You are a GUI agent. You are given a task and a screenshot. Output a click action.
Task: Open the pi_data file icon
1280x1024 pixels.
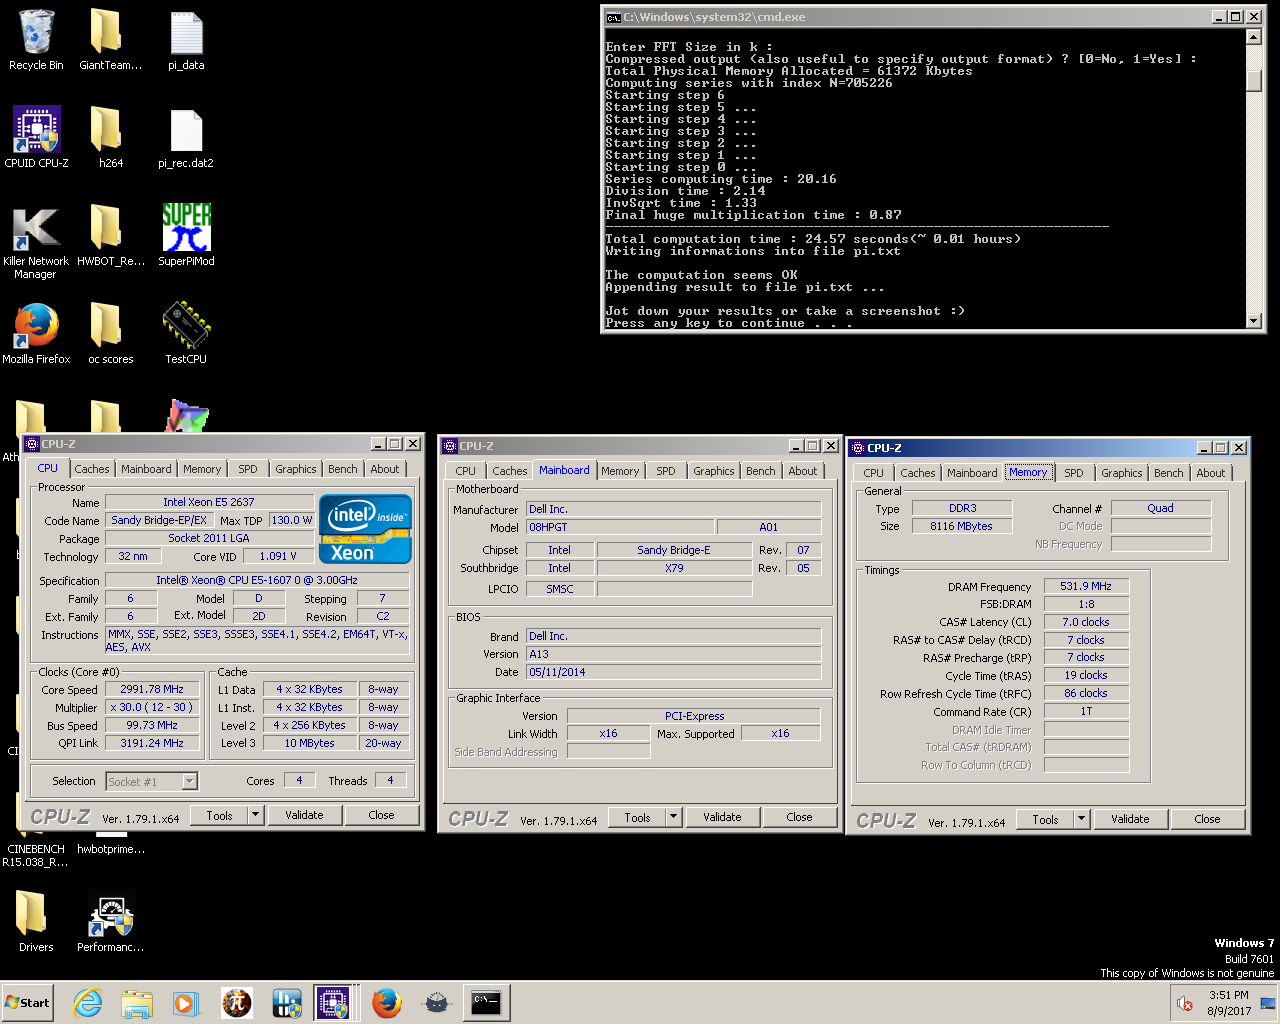(186, 40)
